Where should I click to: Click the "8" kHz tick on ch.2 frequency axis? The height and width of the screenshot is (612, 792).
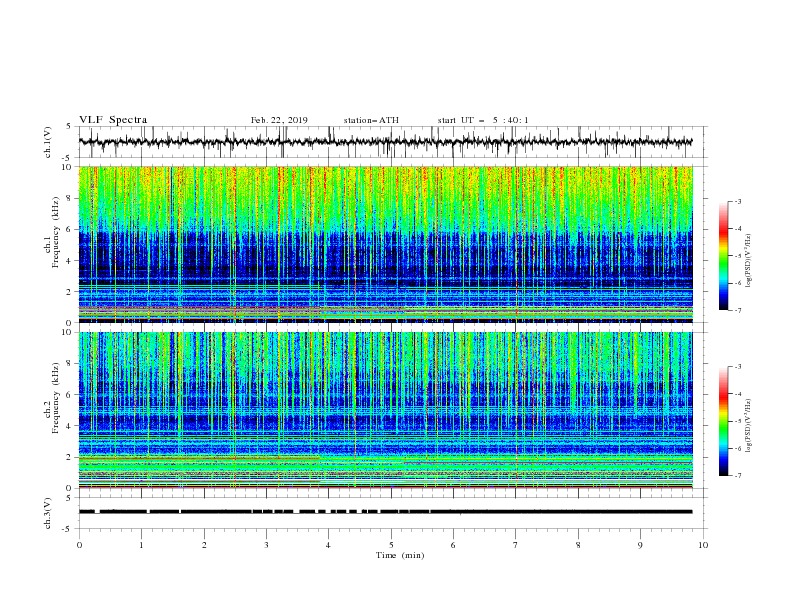pos(70,364)
